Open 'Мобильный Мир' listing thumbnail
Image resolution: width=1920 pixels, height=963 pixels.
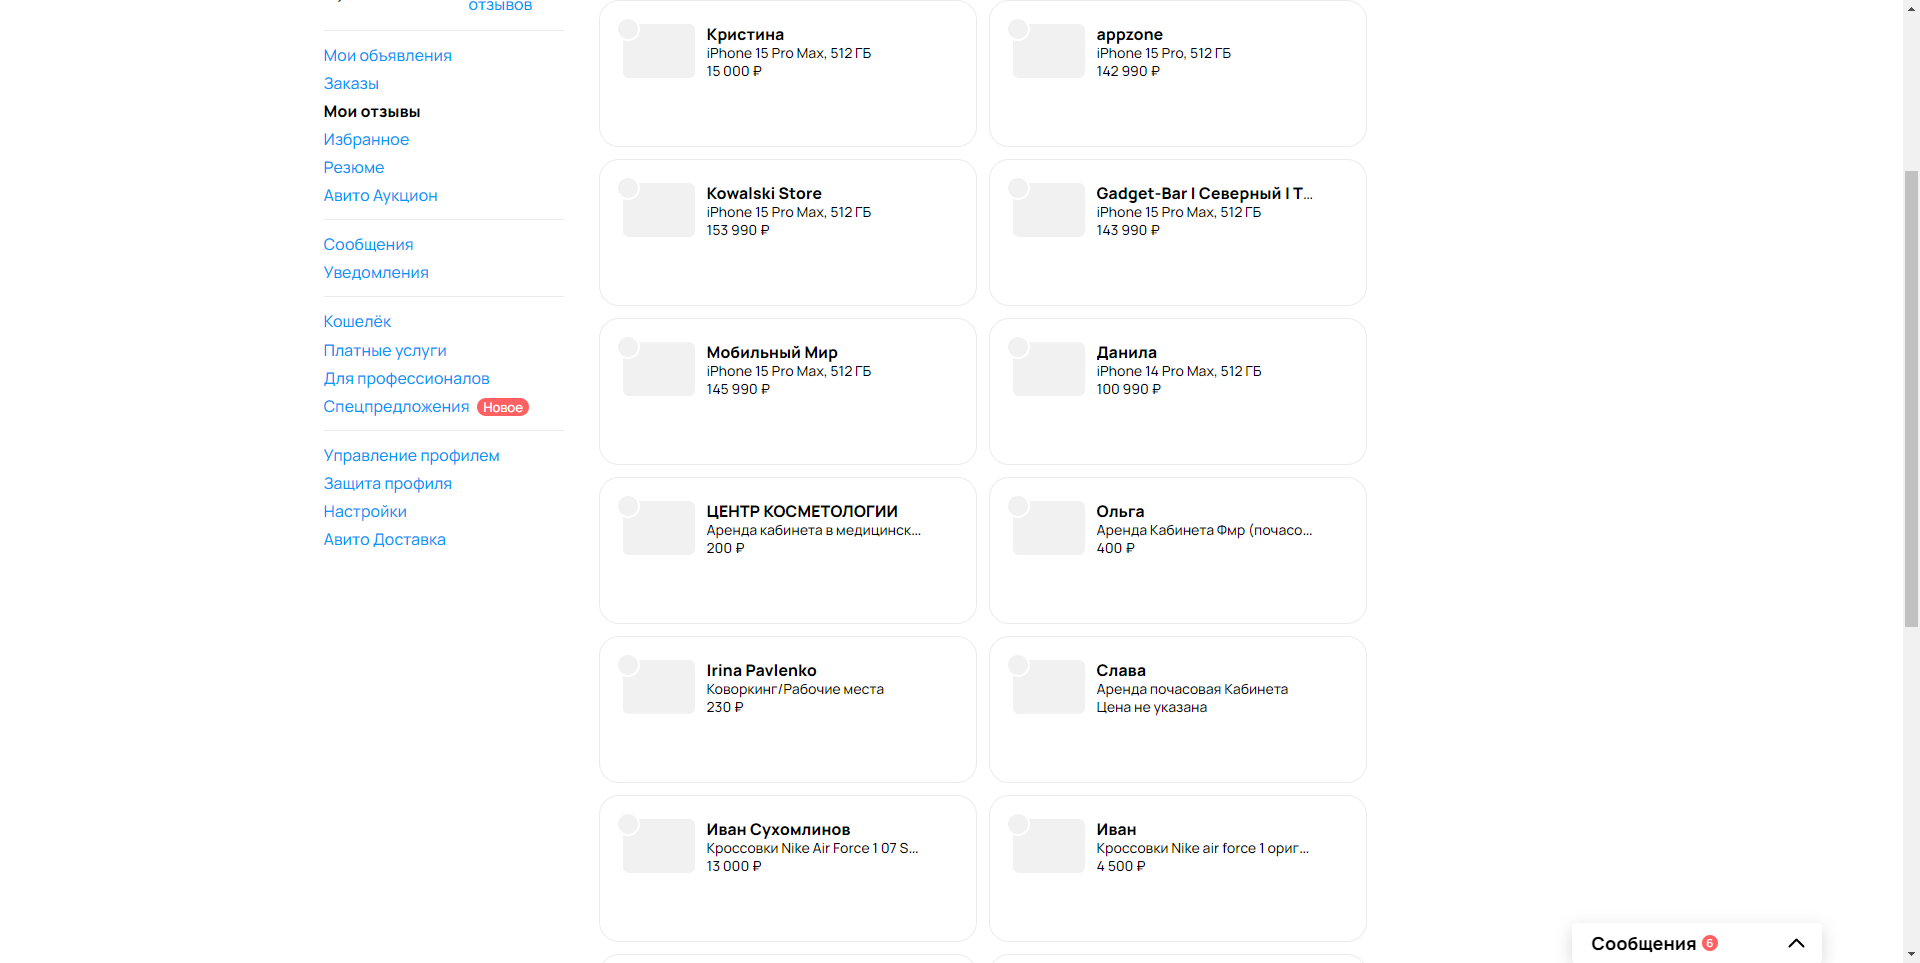[659, 369]
